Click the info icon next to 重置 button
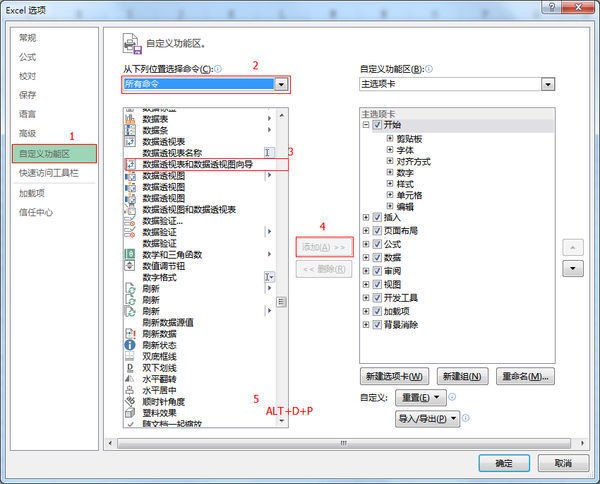 452,397
